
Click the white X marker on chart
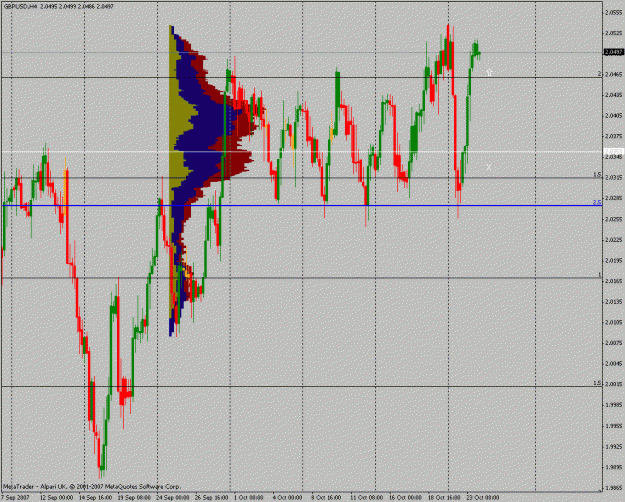(489, 167)
